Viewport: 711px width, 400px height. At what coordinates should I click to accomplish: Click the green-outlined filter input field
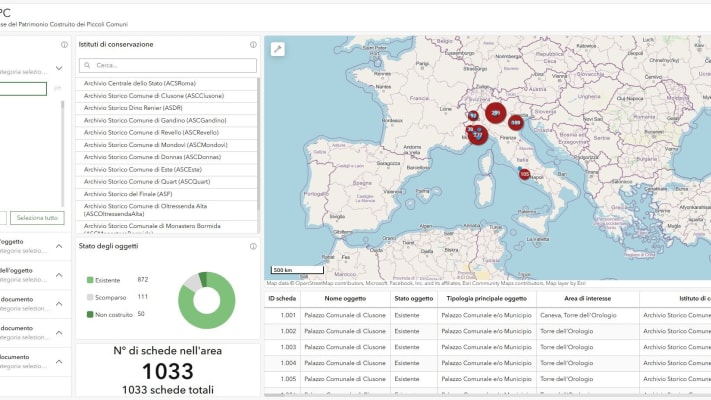click(23, 88)
